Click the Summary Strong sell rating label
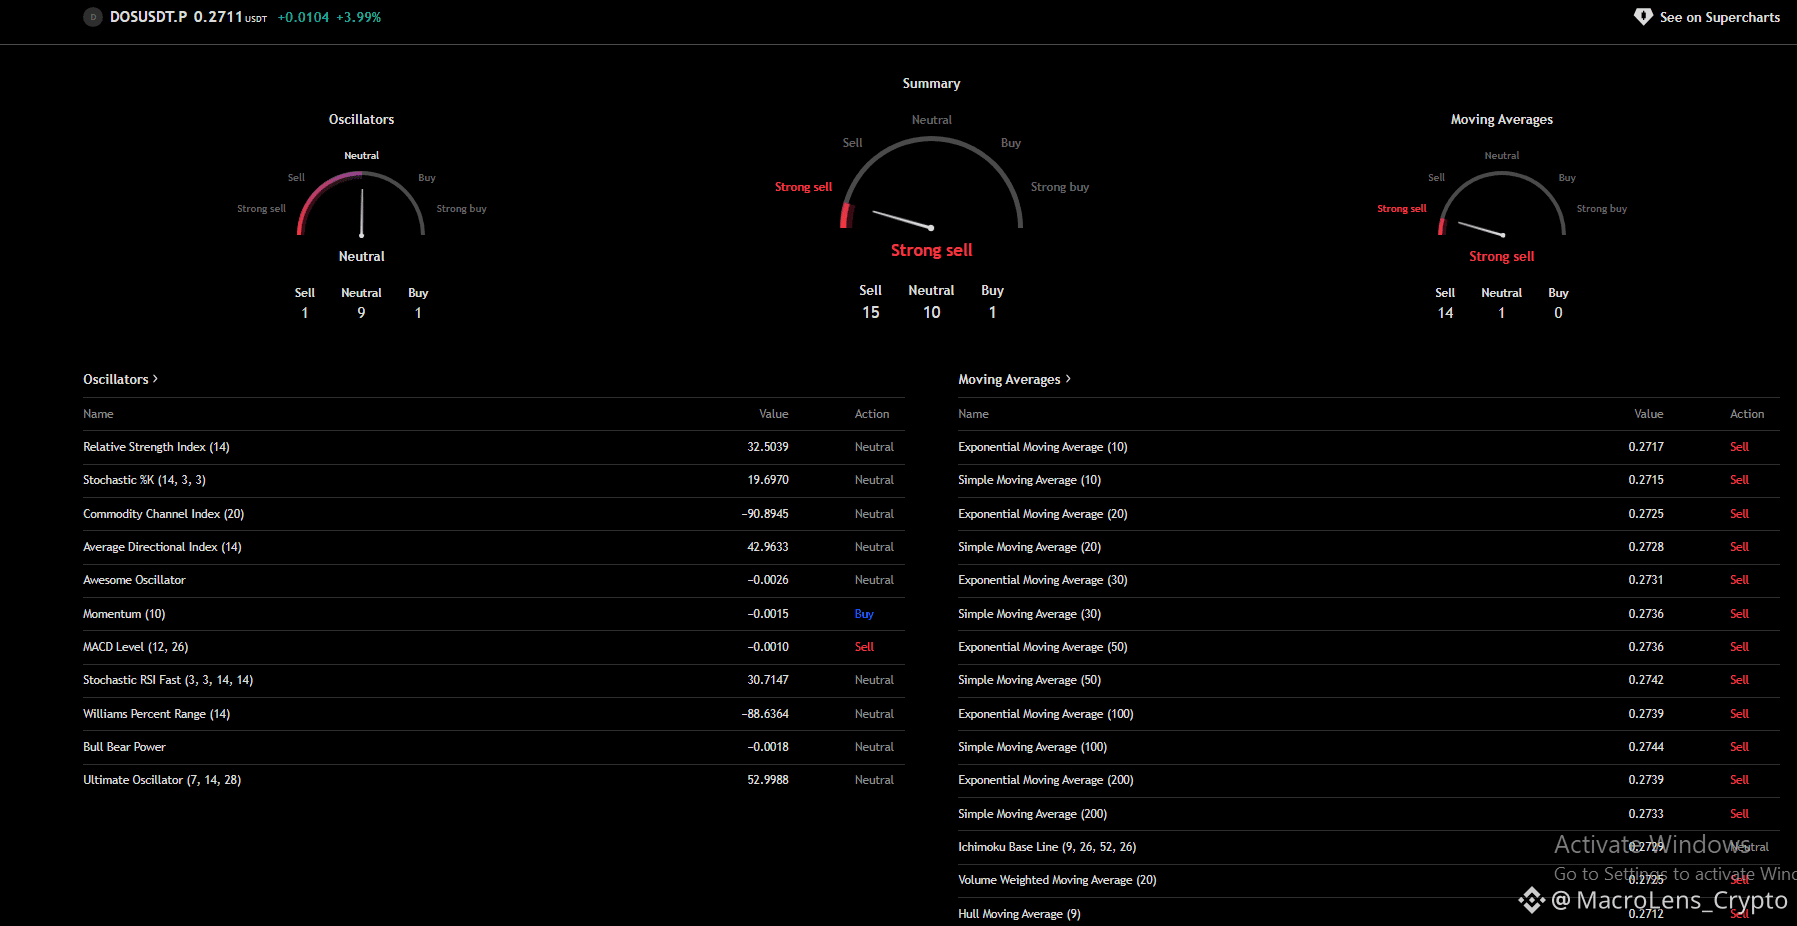Image resolution: width=1797 pixels, height=926 pixels. pyautogui.click(x=931, y=250)
